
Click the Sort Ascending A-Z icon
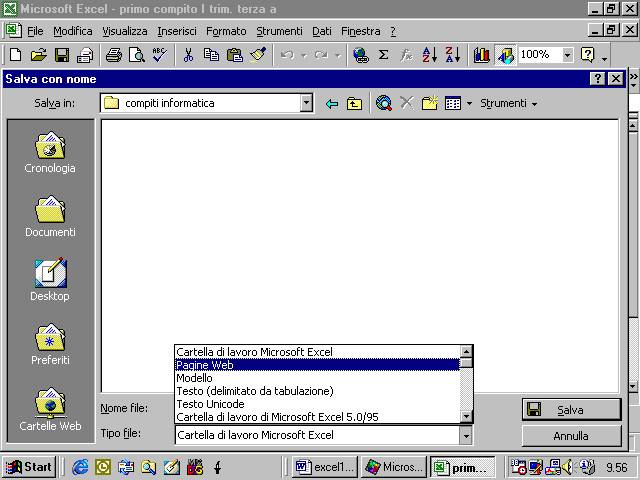tap(430, 55)
